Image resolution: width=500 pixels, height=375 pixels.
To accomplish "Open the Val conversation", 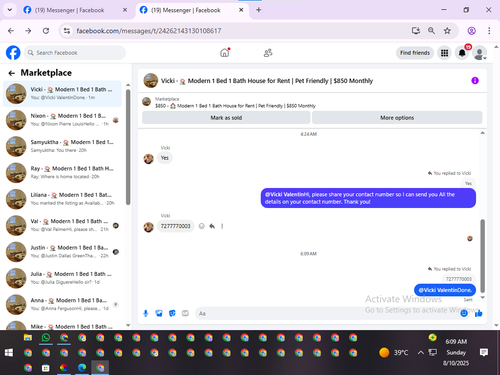I will 62,225.
